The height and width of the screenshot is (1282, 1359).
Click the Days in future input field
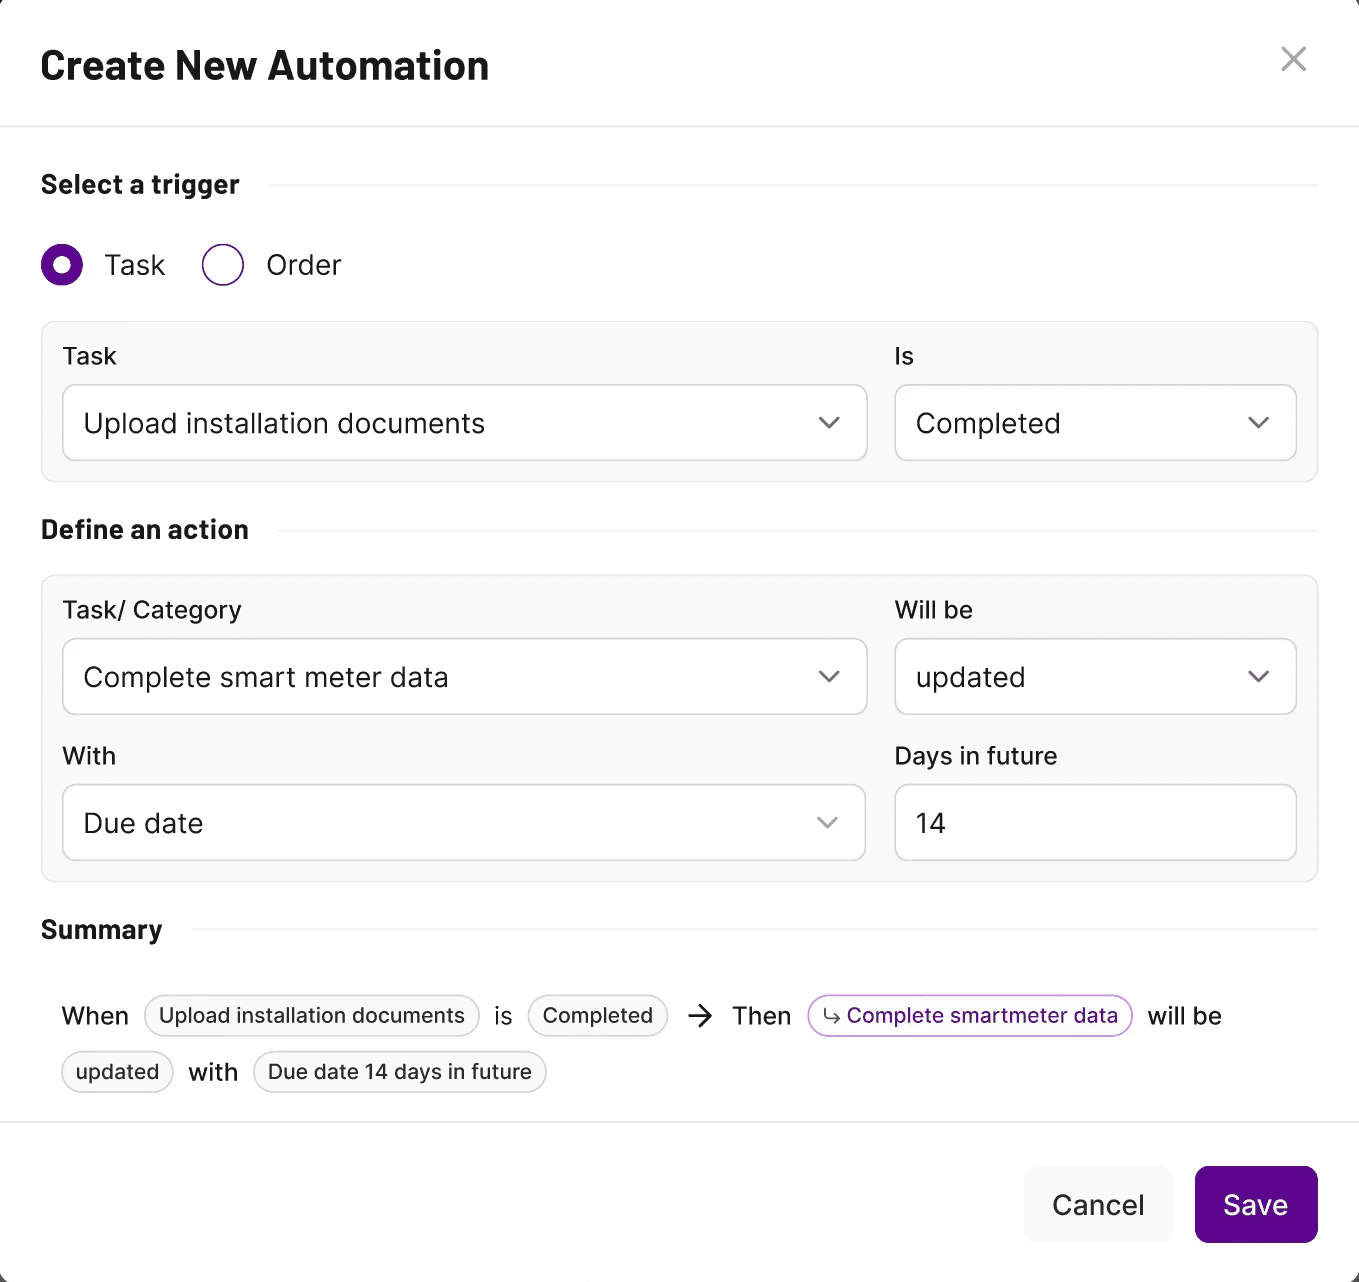[x=1095, y=823]
